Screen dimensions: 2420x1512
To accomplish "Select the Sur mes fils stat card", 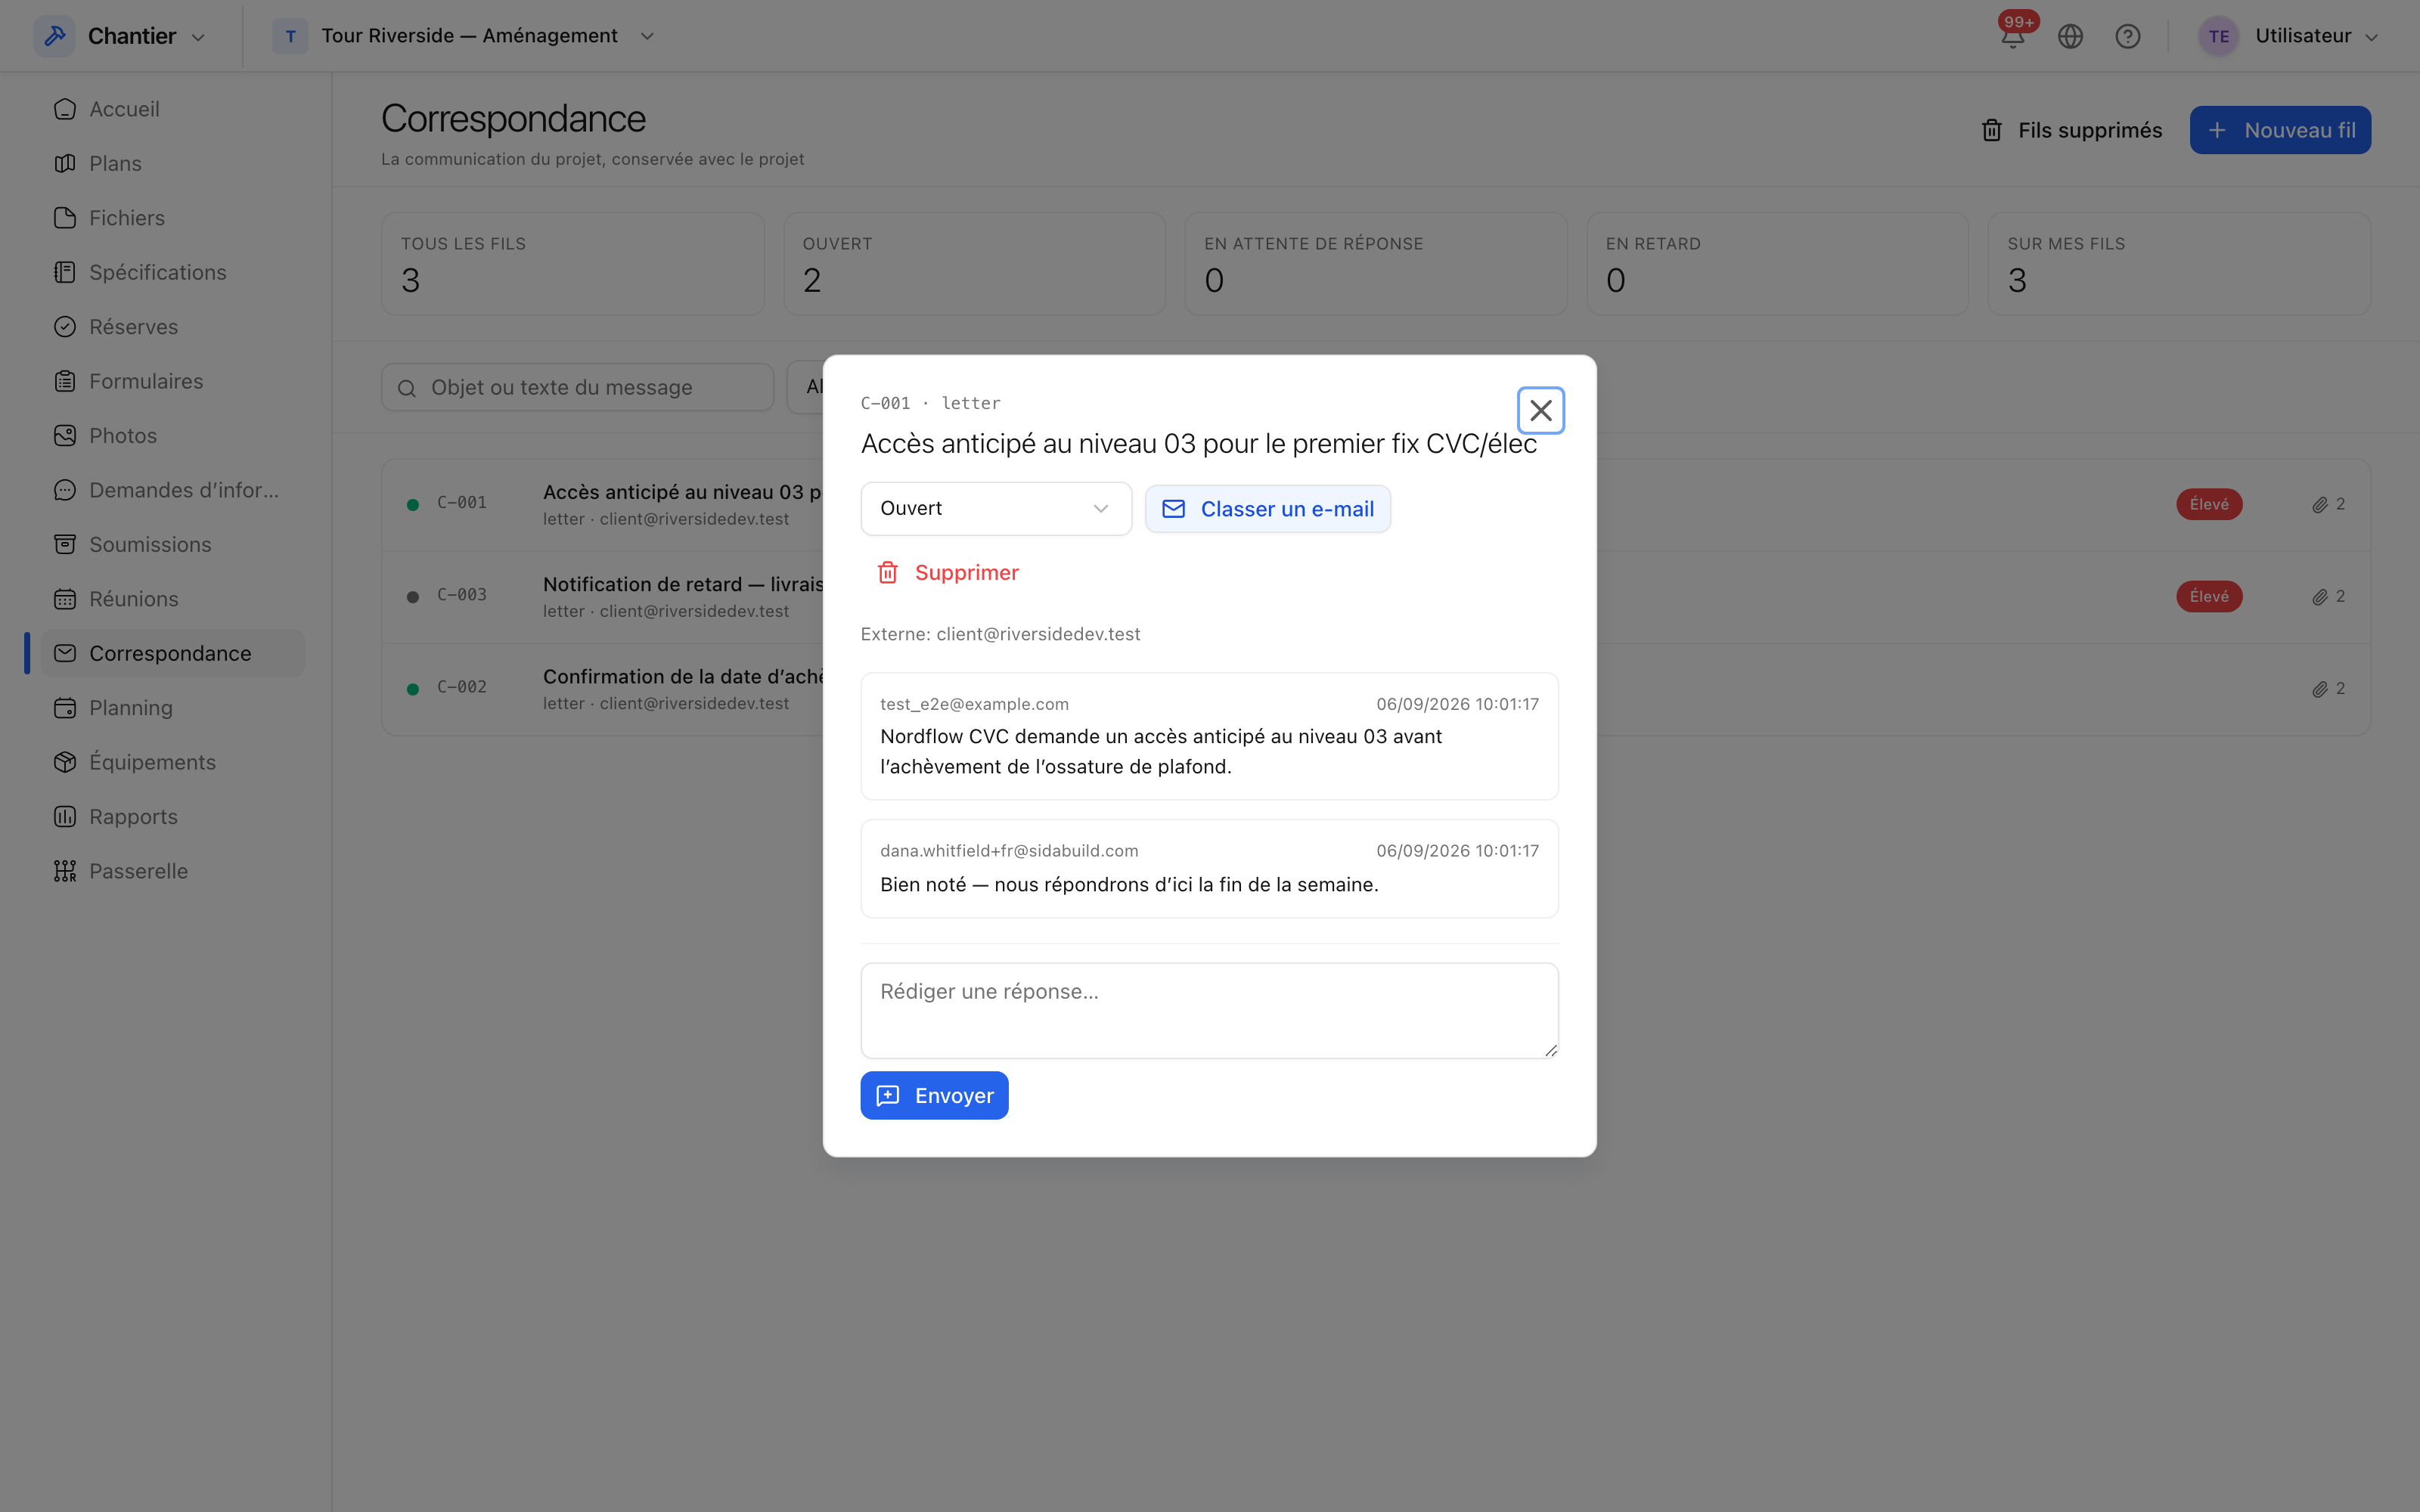I will pyautogui.click(x=2179, y=264).
